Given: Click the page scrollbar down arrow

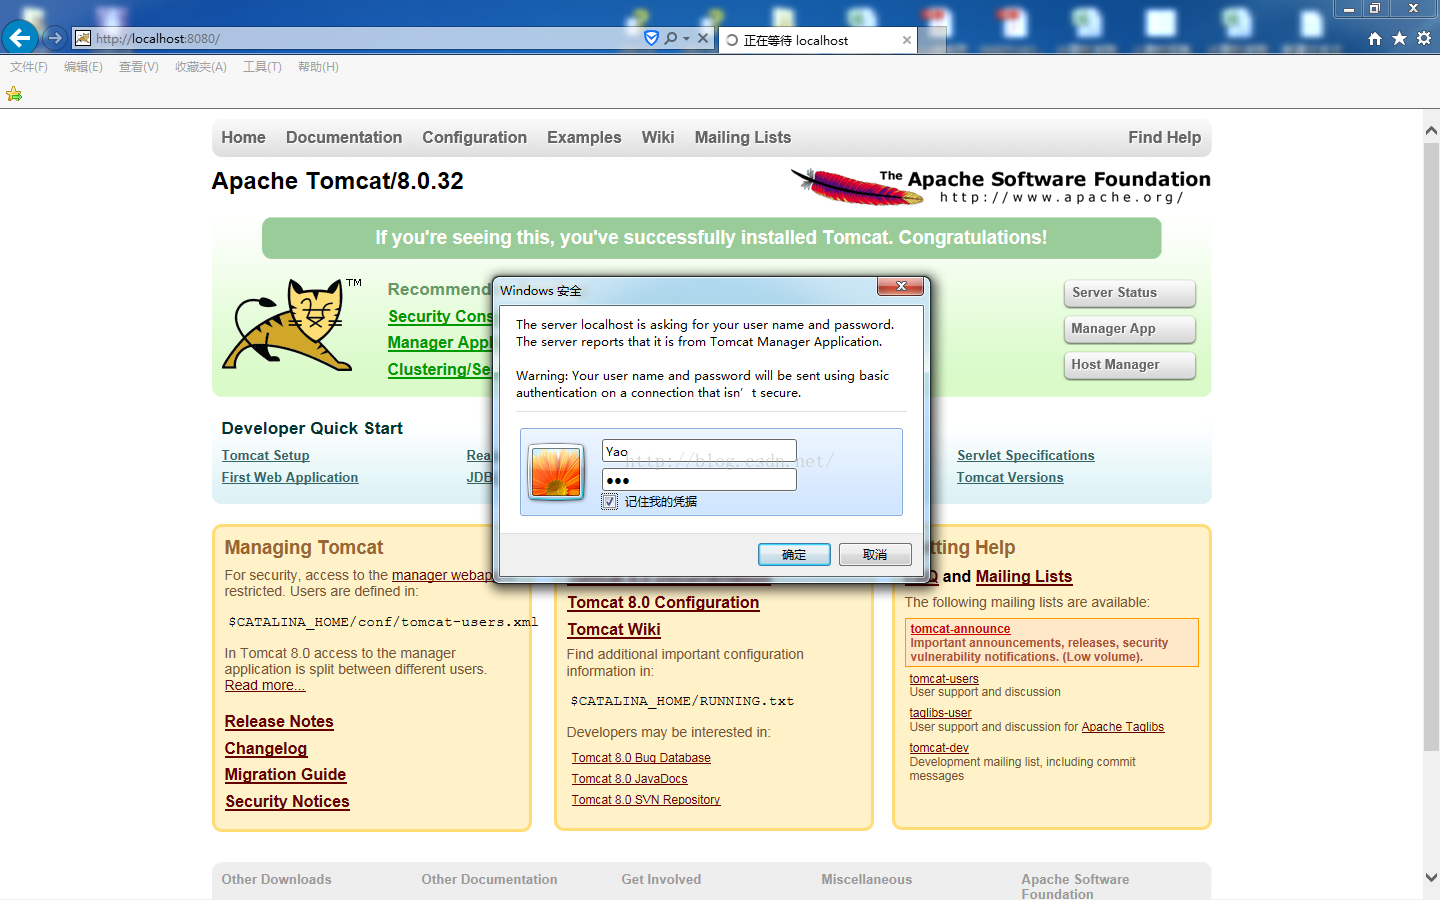Looking at the screenshot, I should point(1431,877).
